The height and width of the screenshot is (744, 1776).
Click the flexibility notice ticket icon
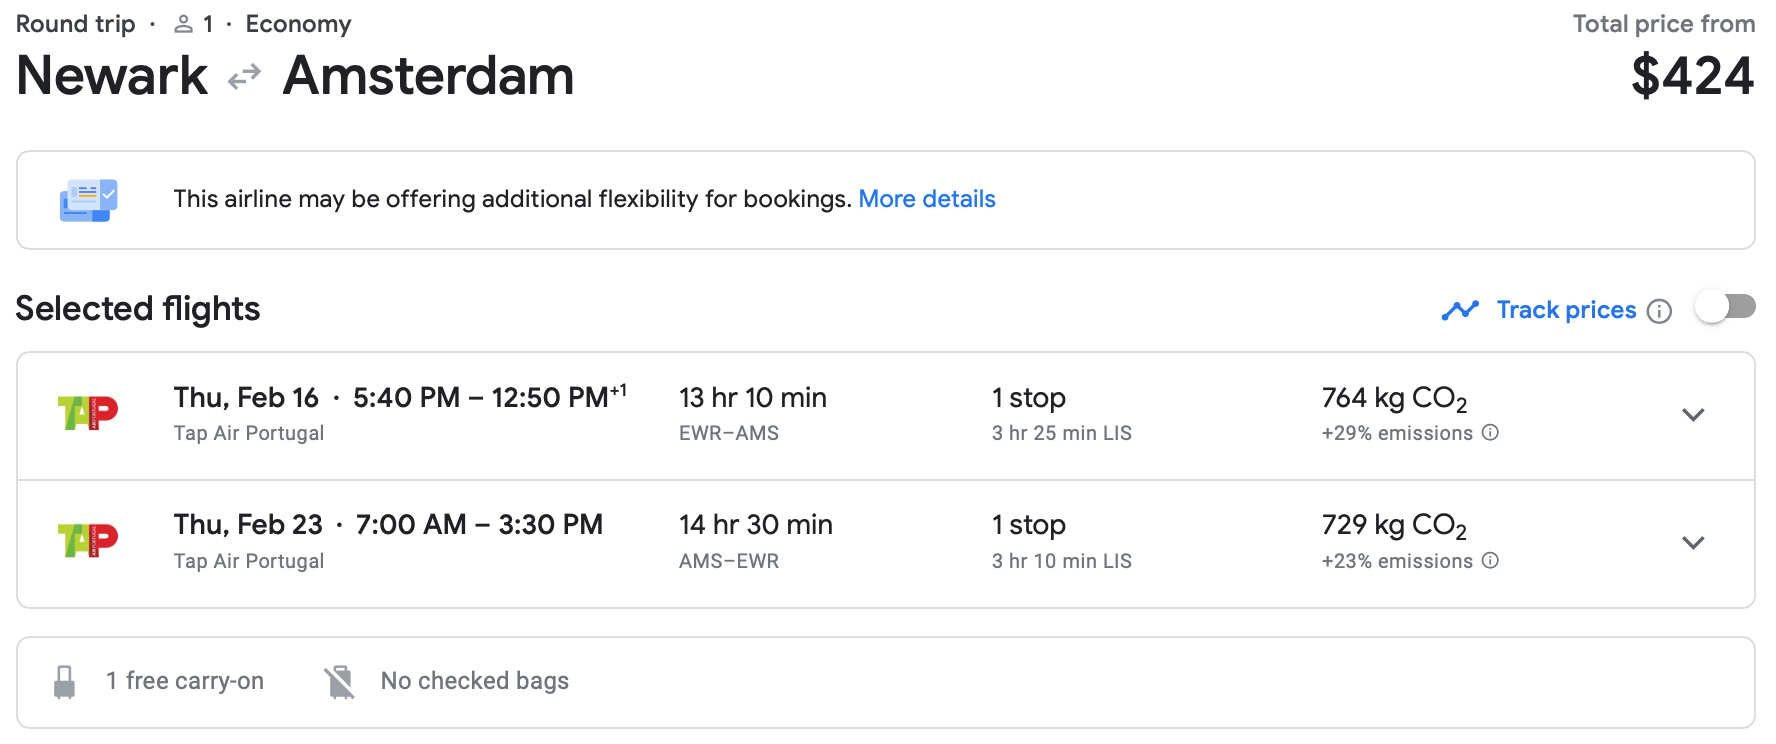tap(89, 200)
